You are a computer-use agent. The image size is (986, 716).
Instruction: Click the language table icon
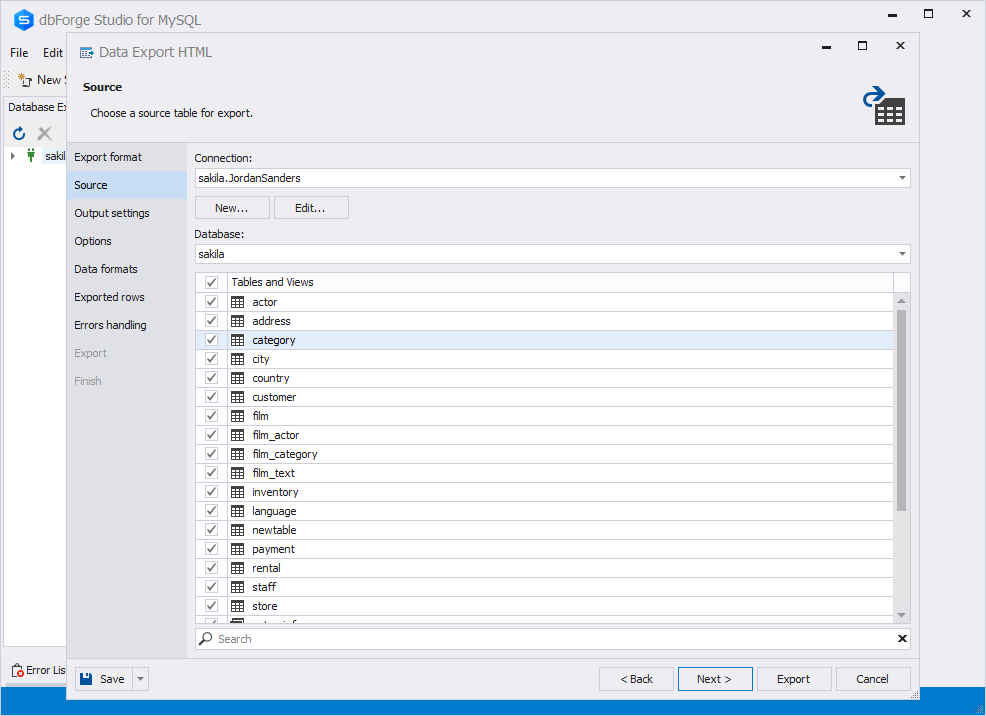[x=238, y=511]
